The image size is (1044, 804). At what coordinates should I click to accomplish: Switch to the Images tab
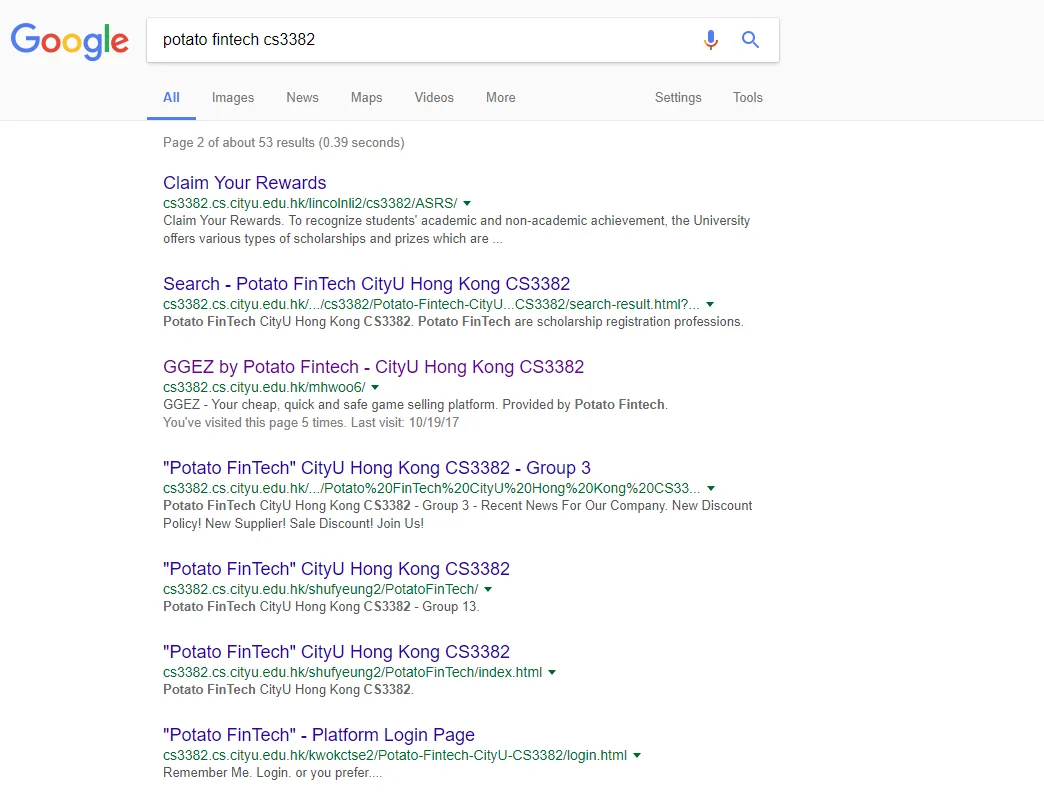(232, 97)
